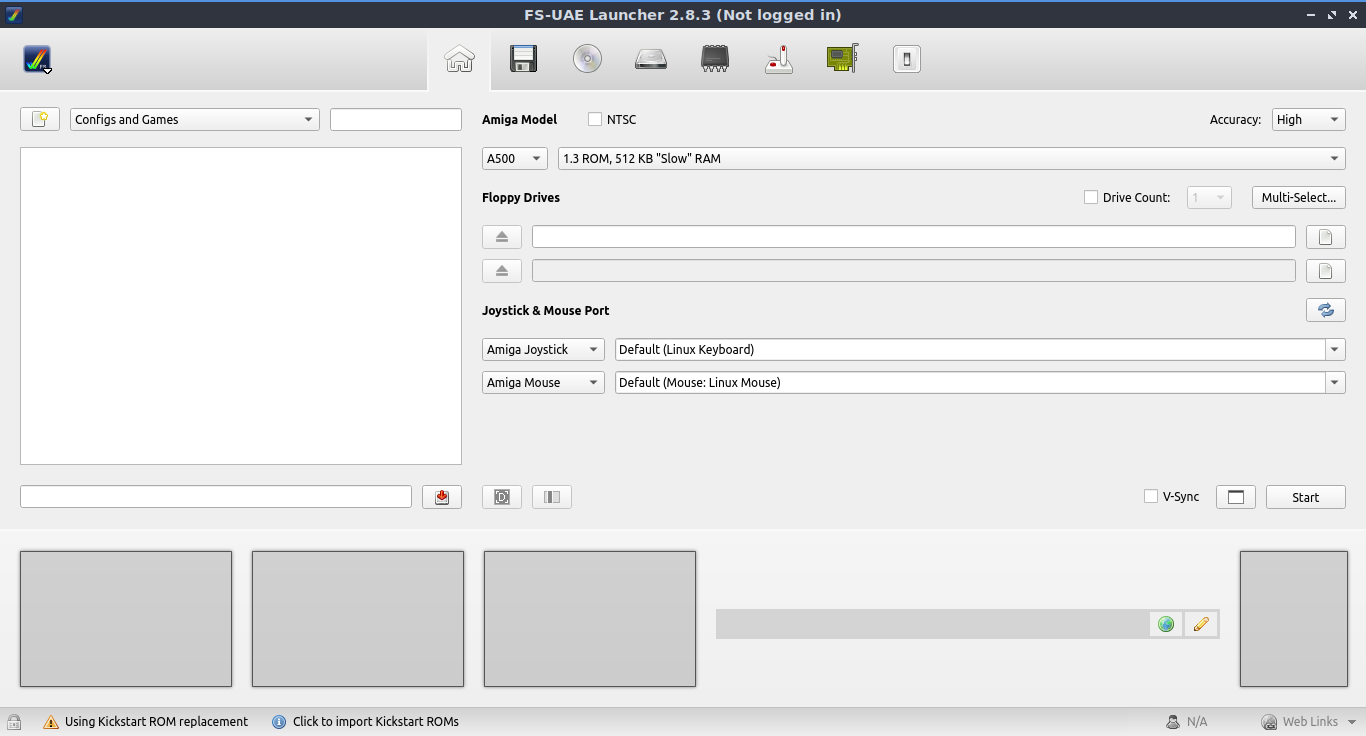
Task: Open the Floppy Drives tab
Action: coord(523,59)
